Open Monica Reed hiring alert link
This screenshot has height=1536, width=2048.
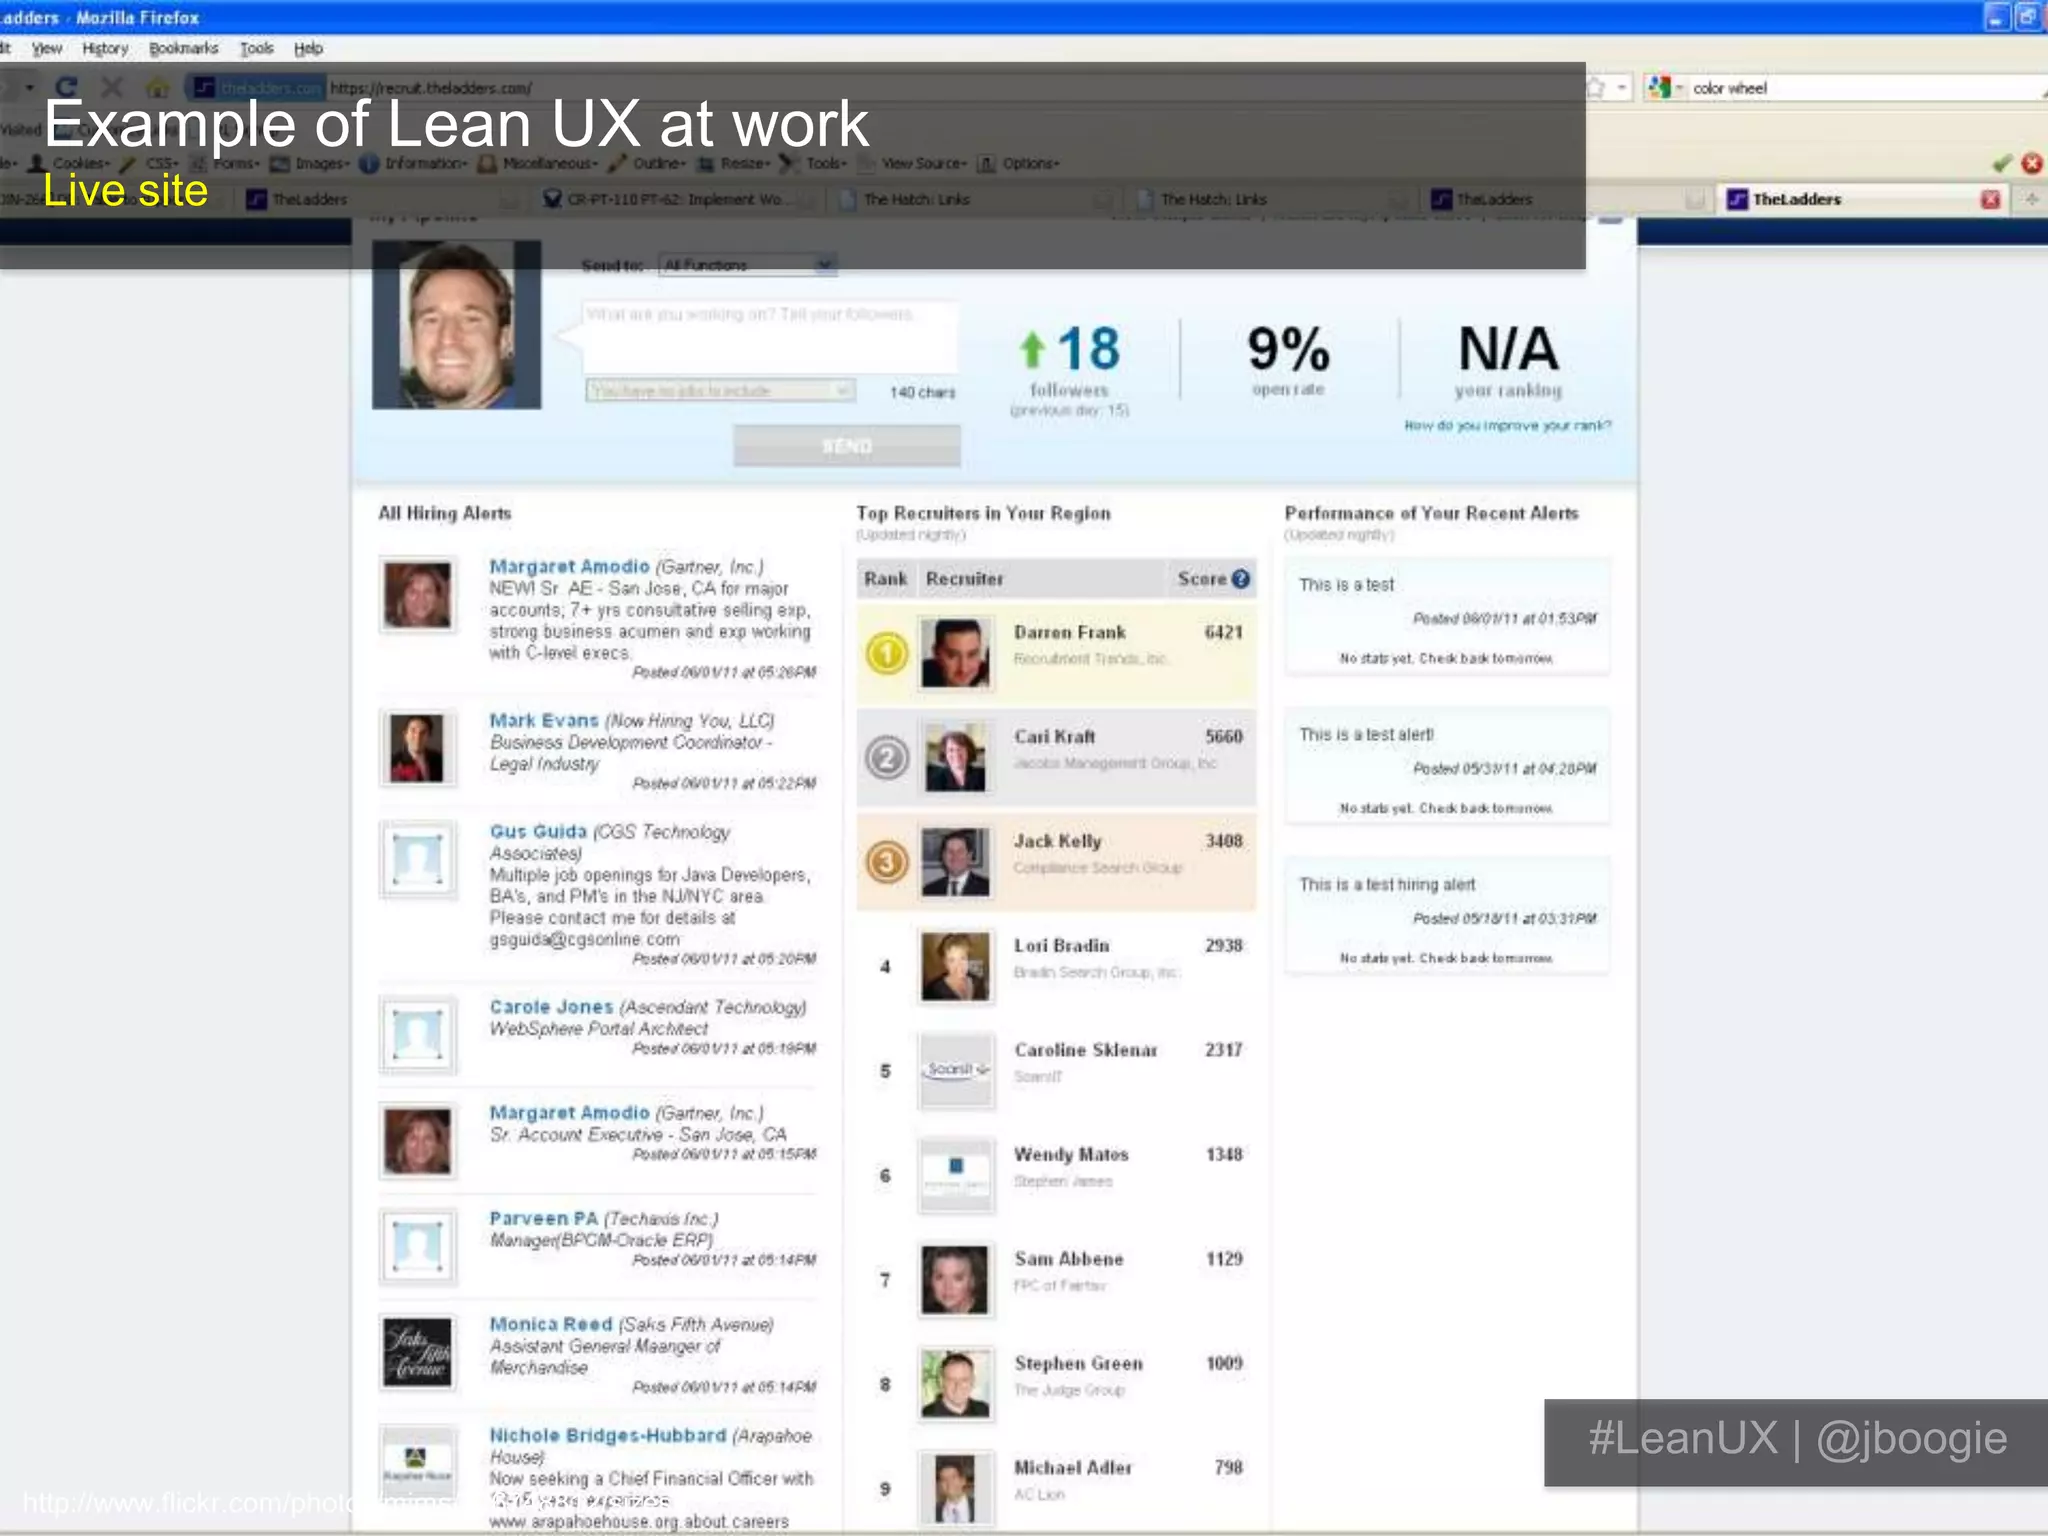550,1324
